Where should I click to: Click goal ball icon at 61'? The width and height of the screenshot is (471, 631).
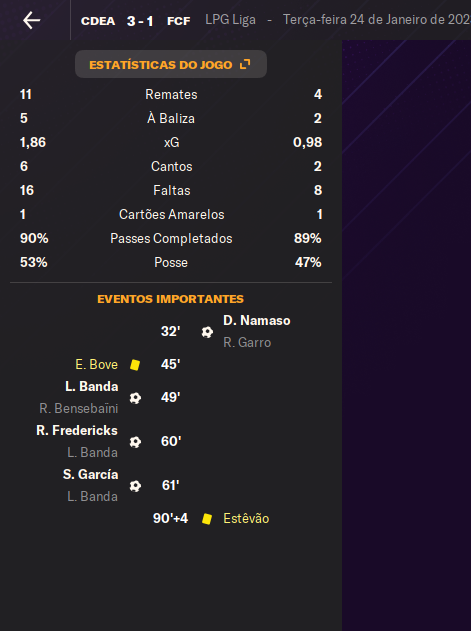coord(135,486)
